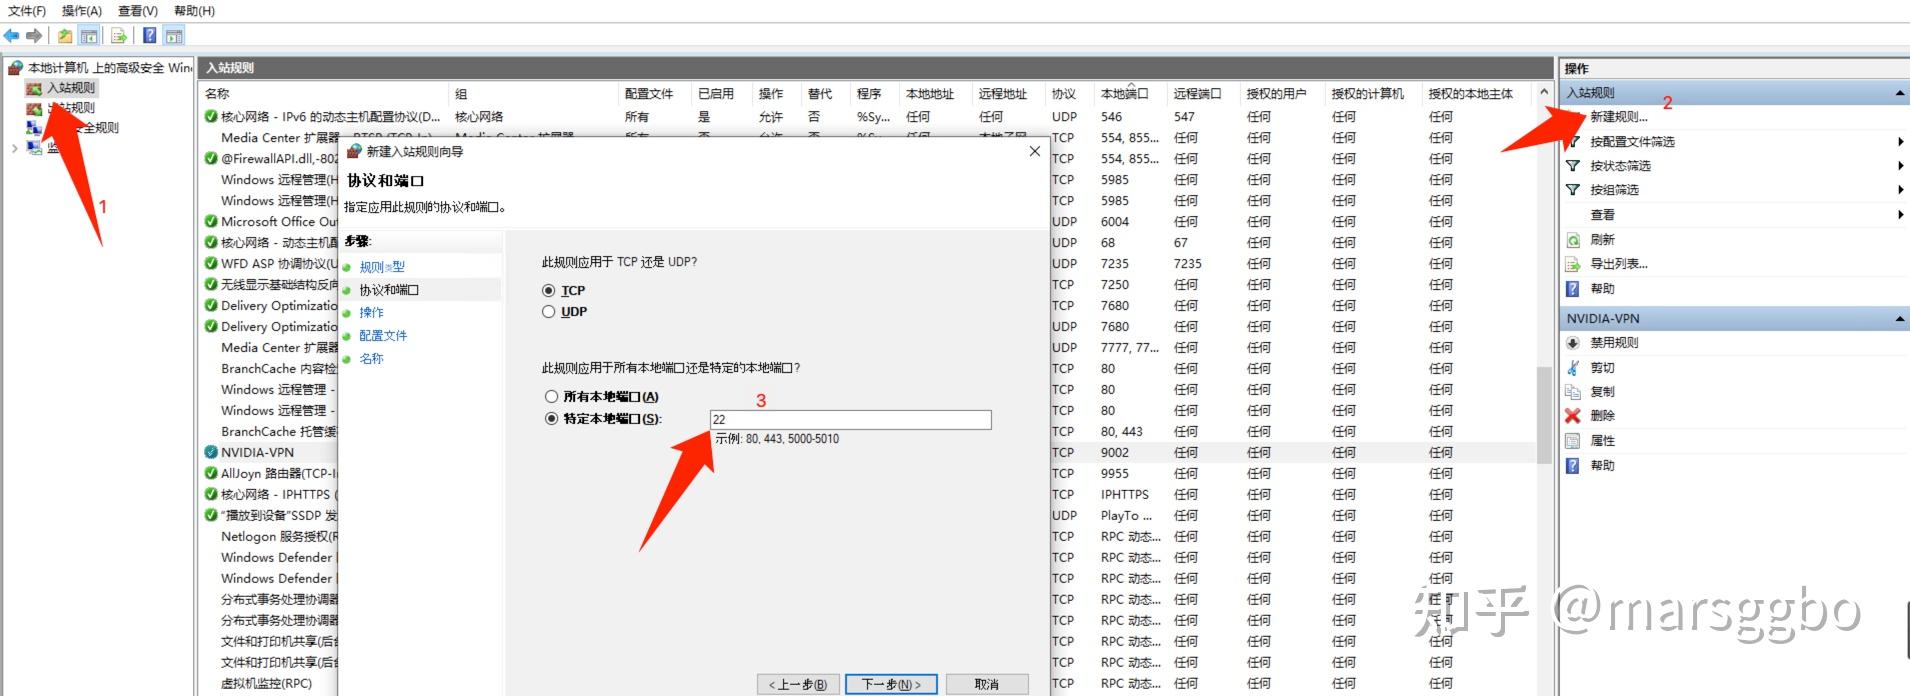Select the 特定本地端口(S) radio button
This screenshot has width=1910, height=696.
click(x=551, y=419)
